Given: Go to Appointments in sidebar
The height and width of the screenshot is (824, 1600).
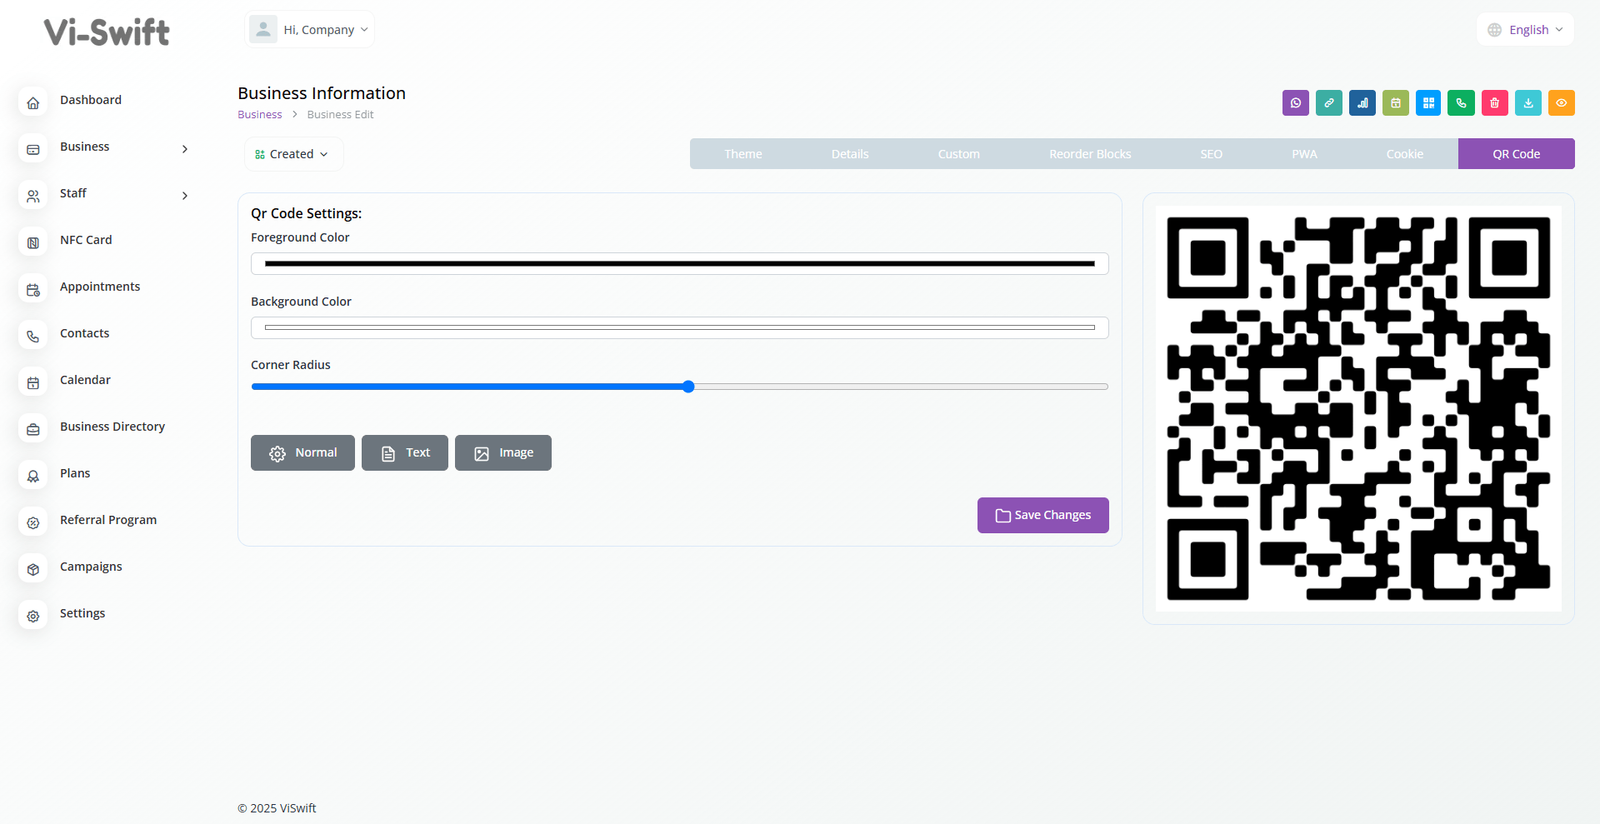Looking at the screenshot, I should (100, 287).
